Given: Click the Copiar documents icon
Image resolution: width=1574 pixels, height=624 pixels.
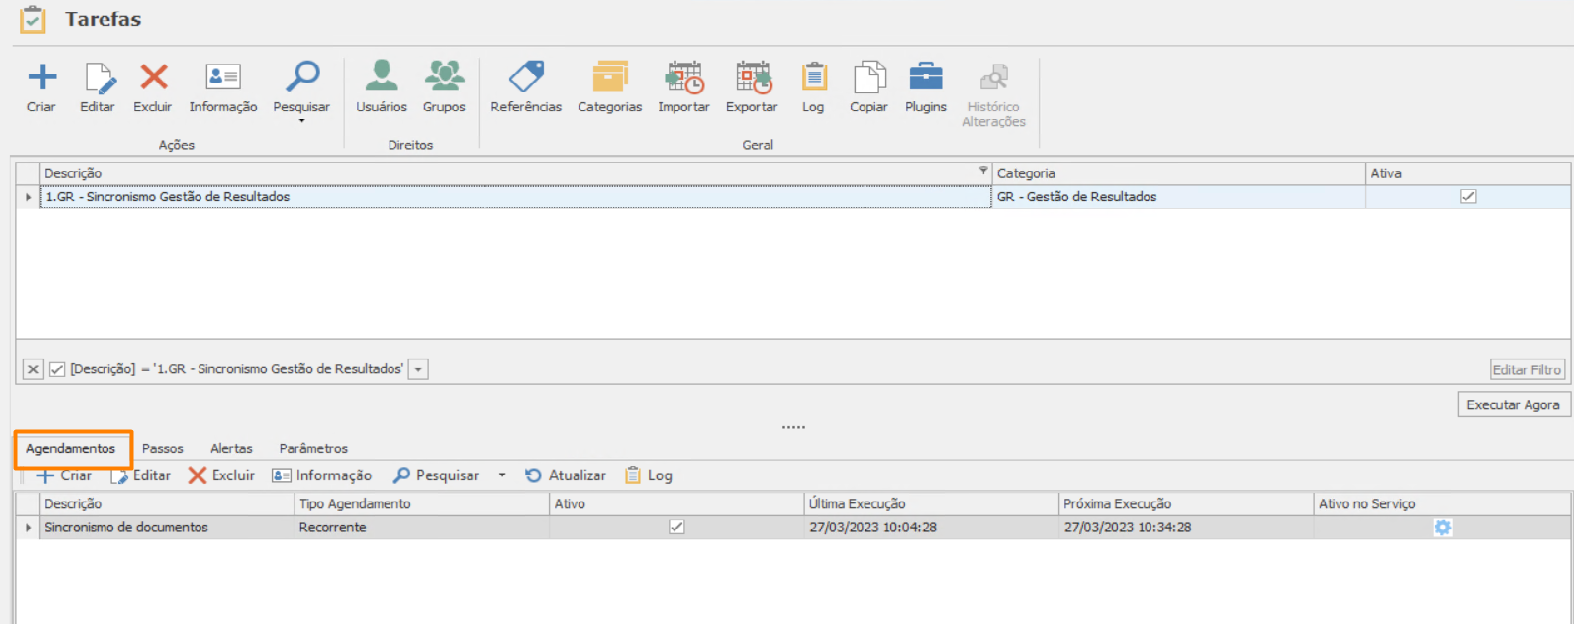Looking at the screenshot, I should (x=869, y=77).
